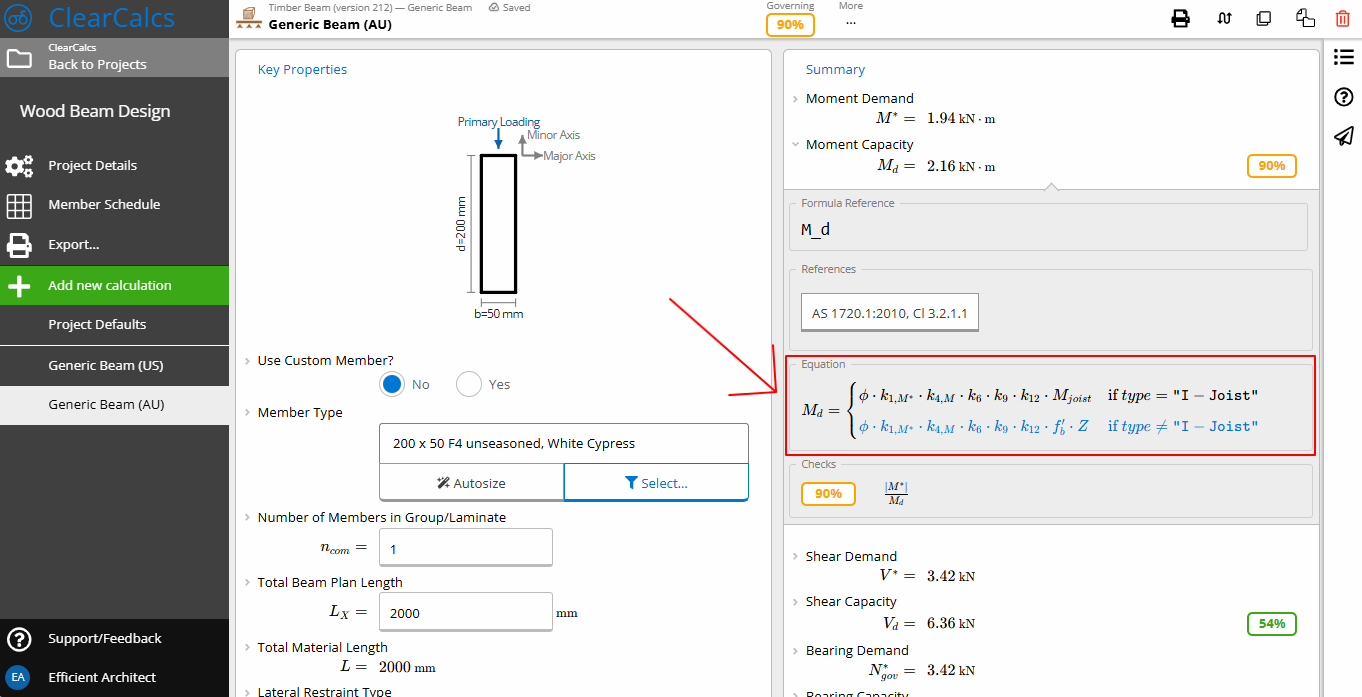Screen dimensions: 1362x697
Task: Expand the Total Material Length chevron
Action: pyautogui.click(x=247, y=647)
